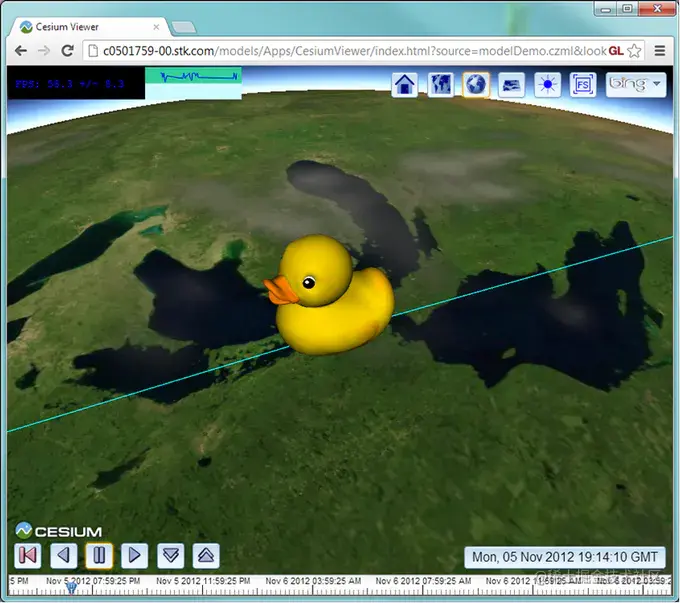Open a new browser tab

[x=184, y=28]
